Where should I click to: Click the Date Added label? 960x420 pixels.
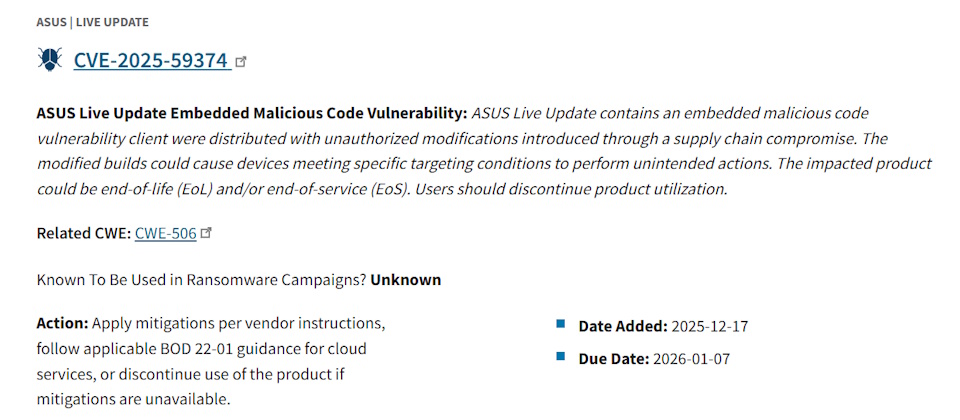click(623, 326)
